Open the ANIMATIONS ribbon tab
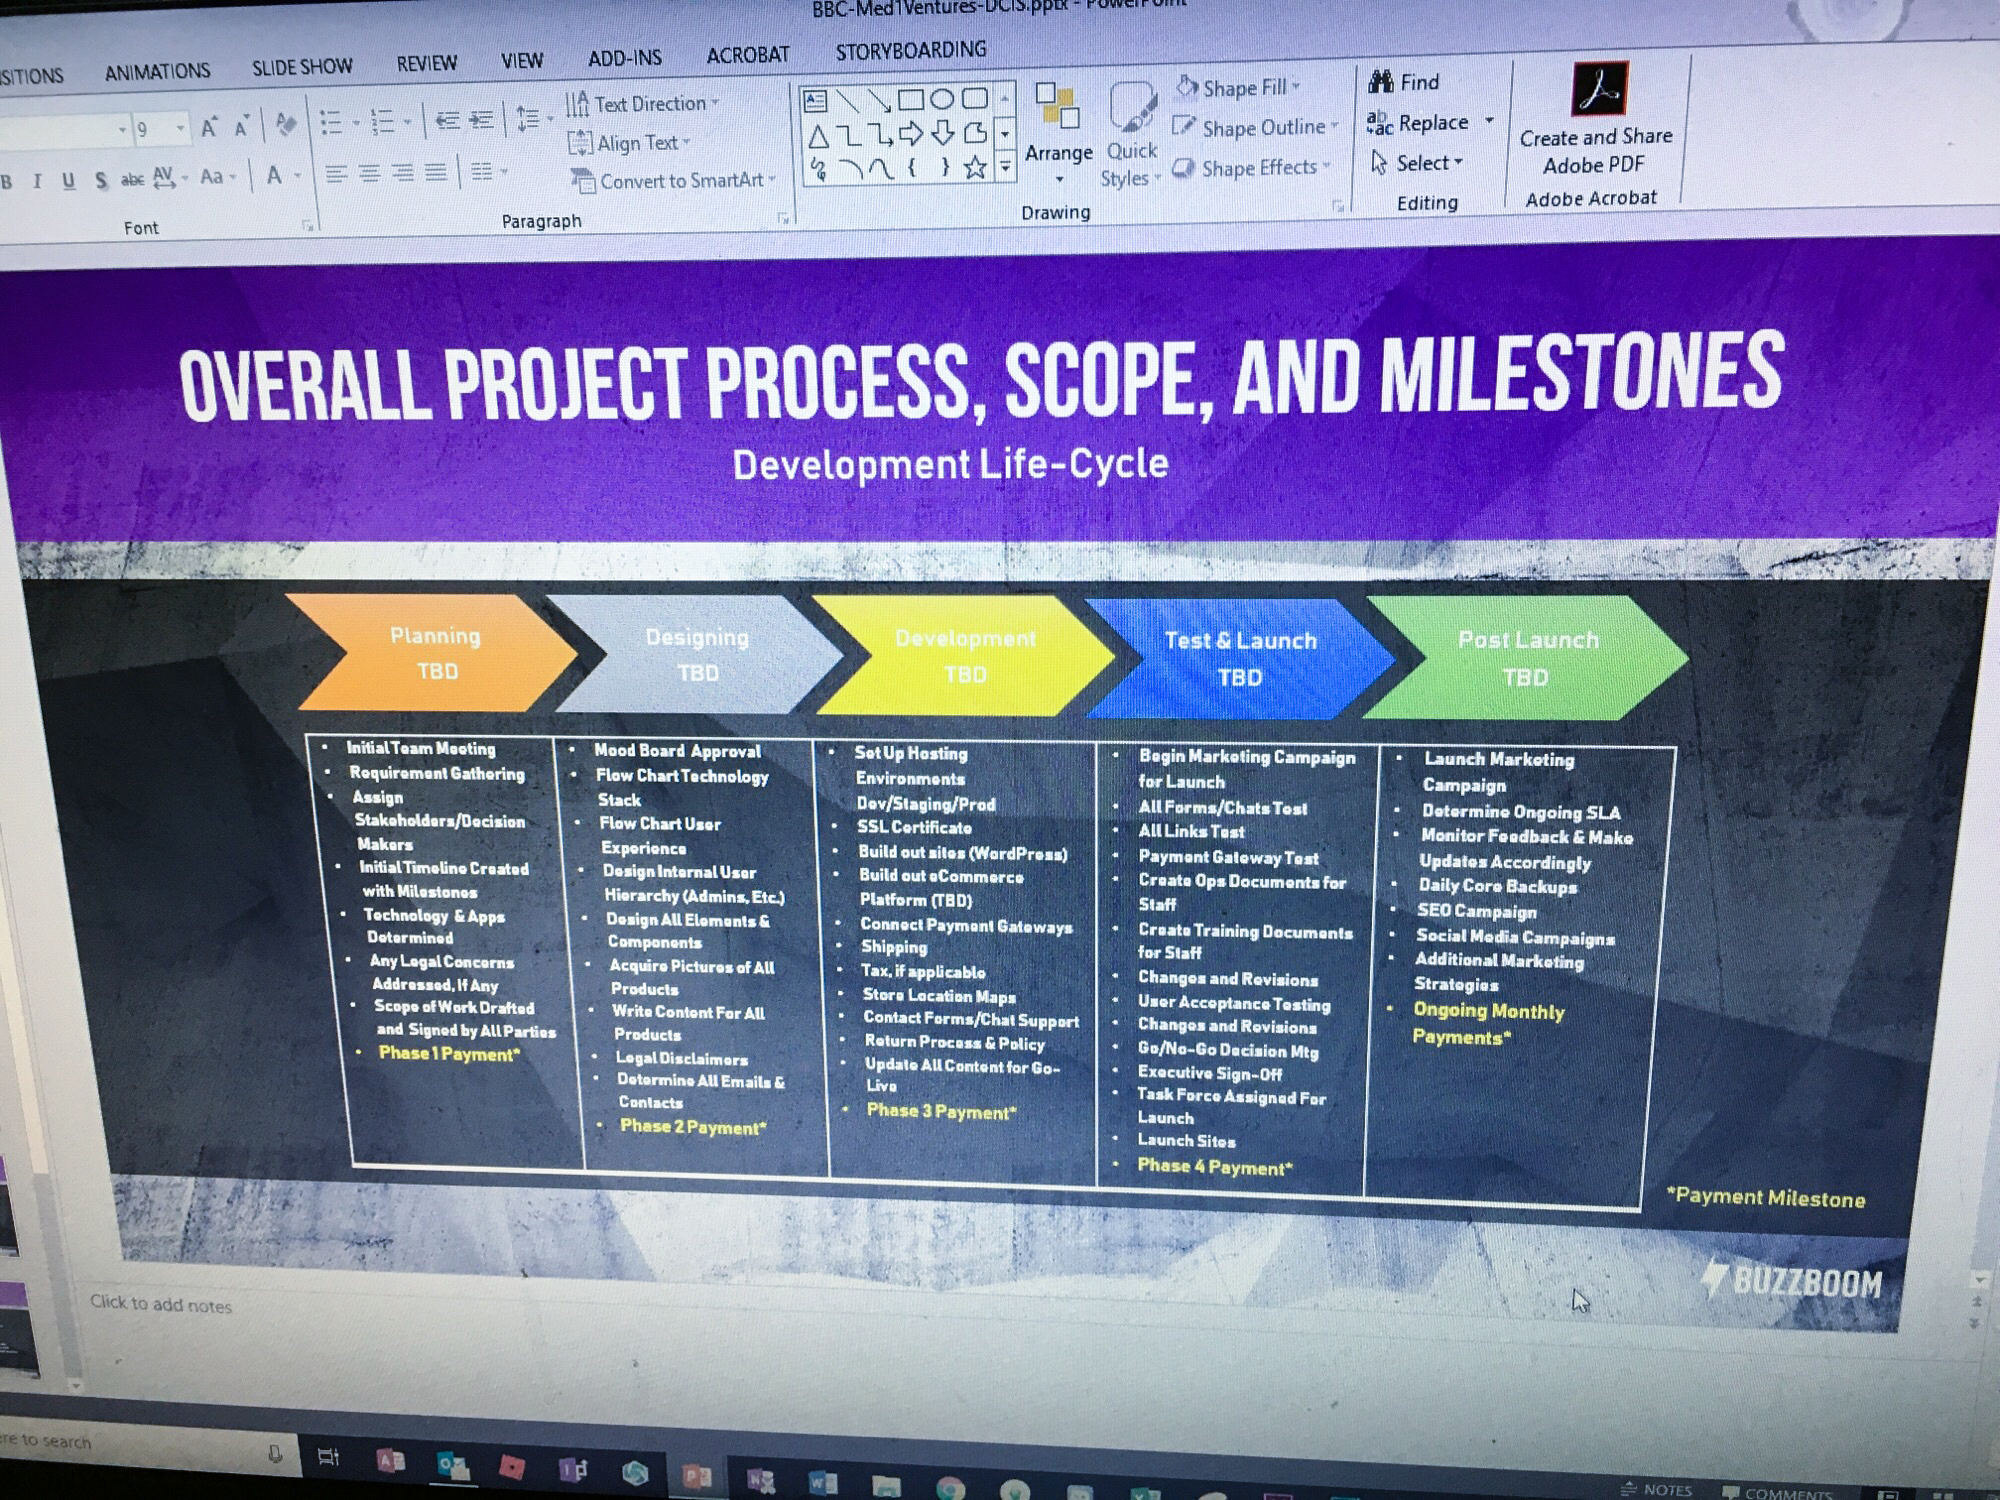This screenshot has width=2000, height=1500. pyautogui.click(x=157, y=72)
